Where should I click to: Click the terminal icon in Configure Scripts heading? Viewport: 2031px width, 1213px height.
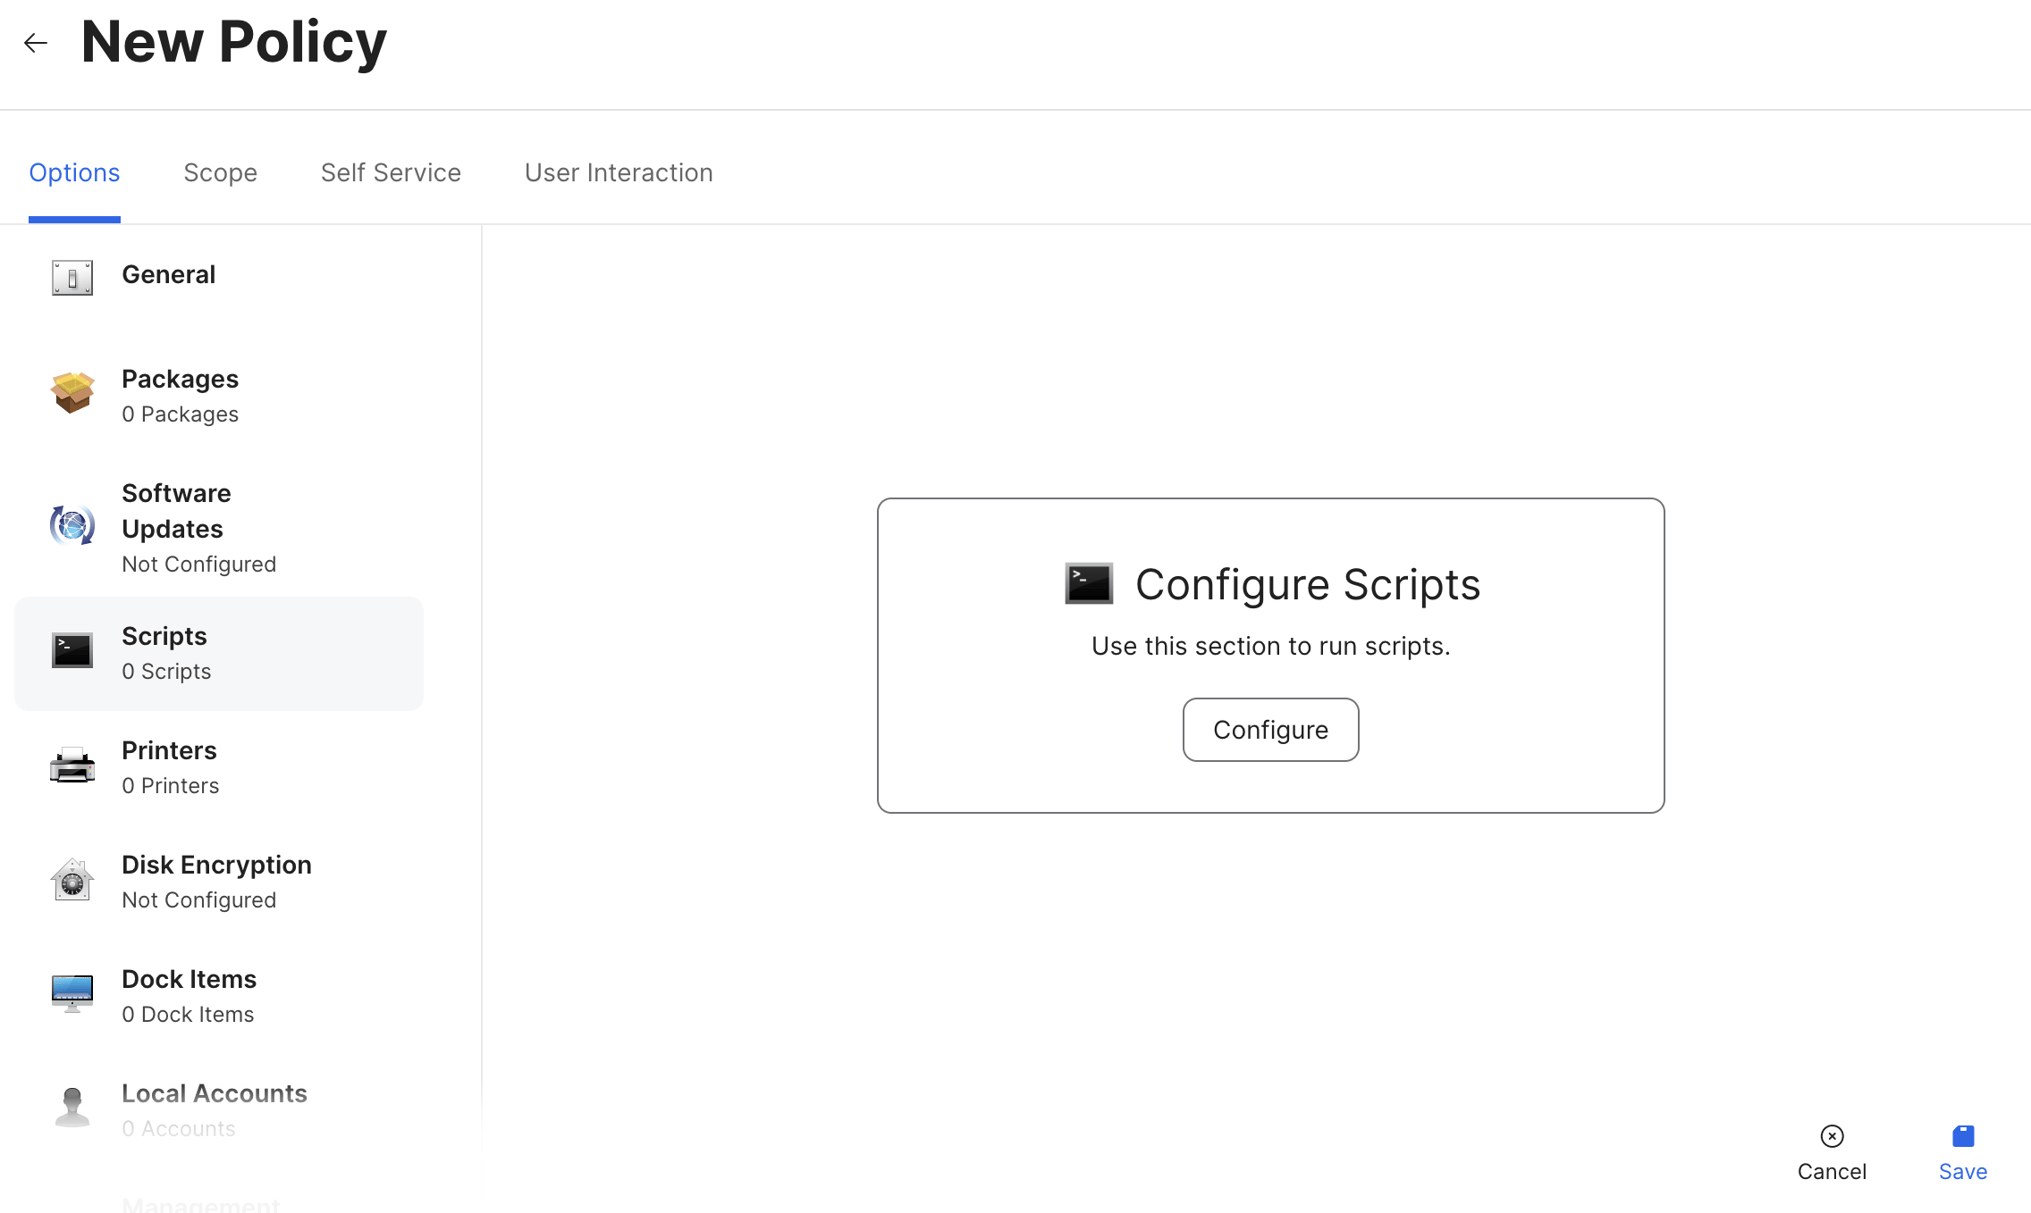pyautogui.click(x=1088, y=584)
